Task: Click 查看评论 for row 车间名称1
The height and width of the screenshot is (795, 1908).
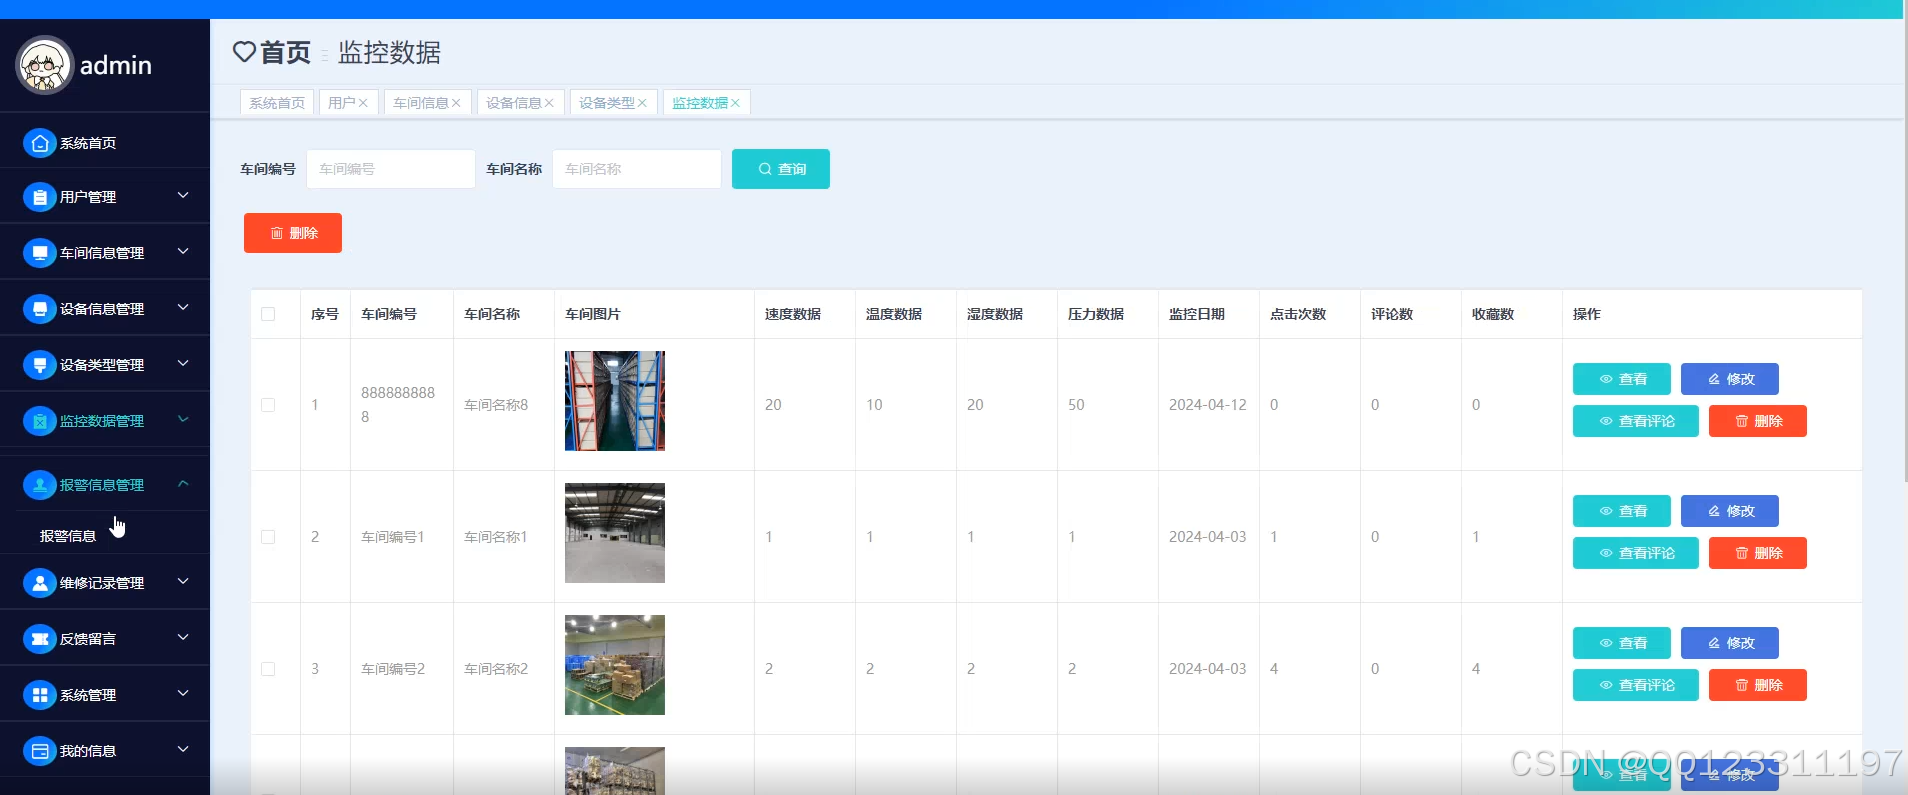Action: click(x=1636, y=553)
